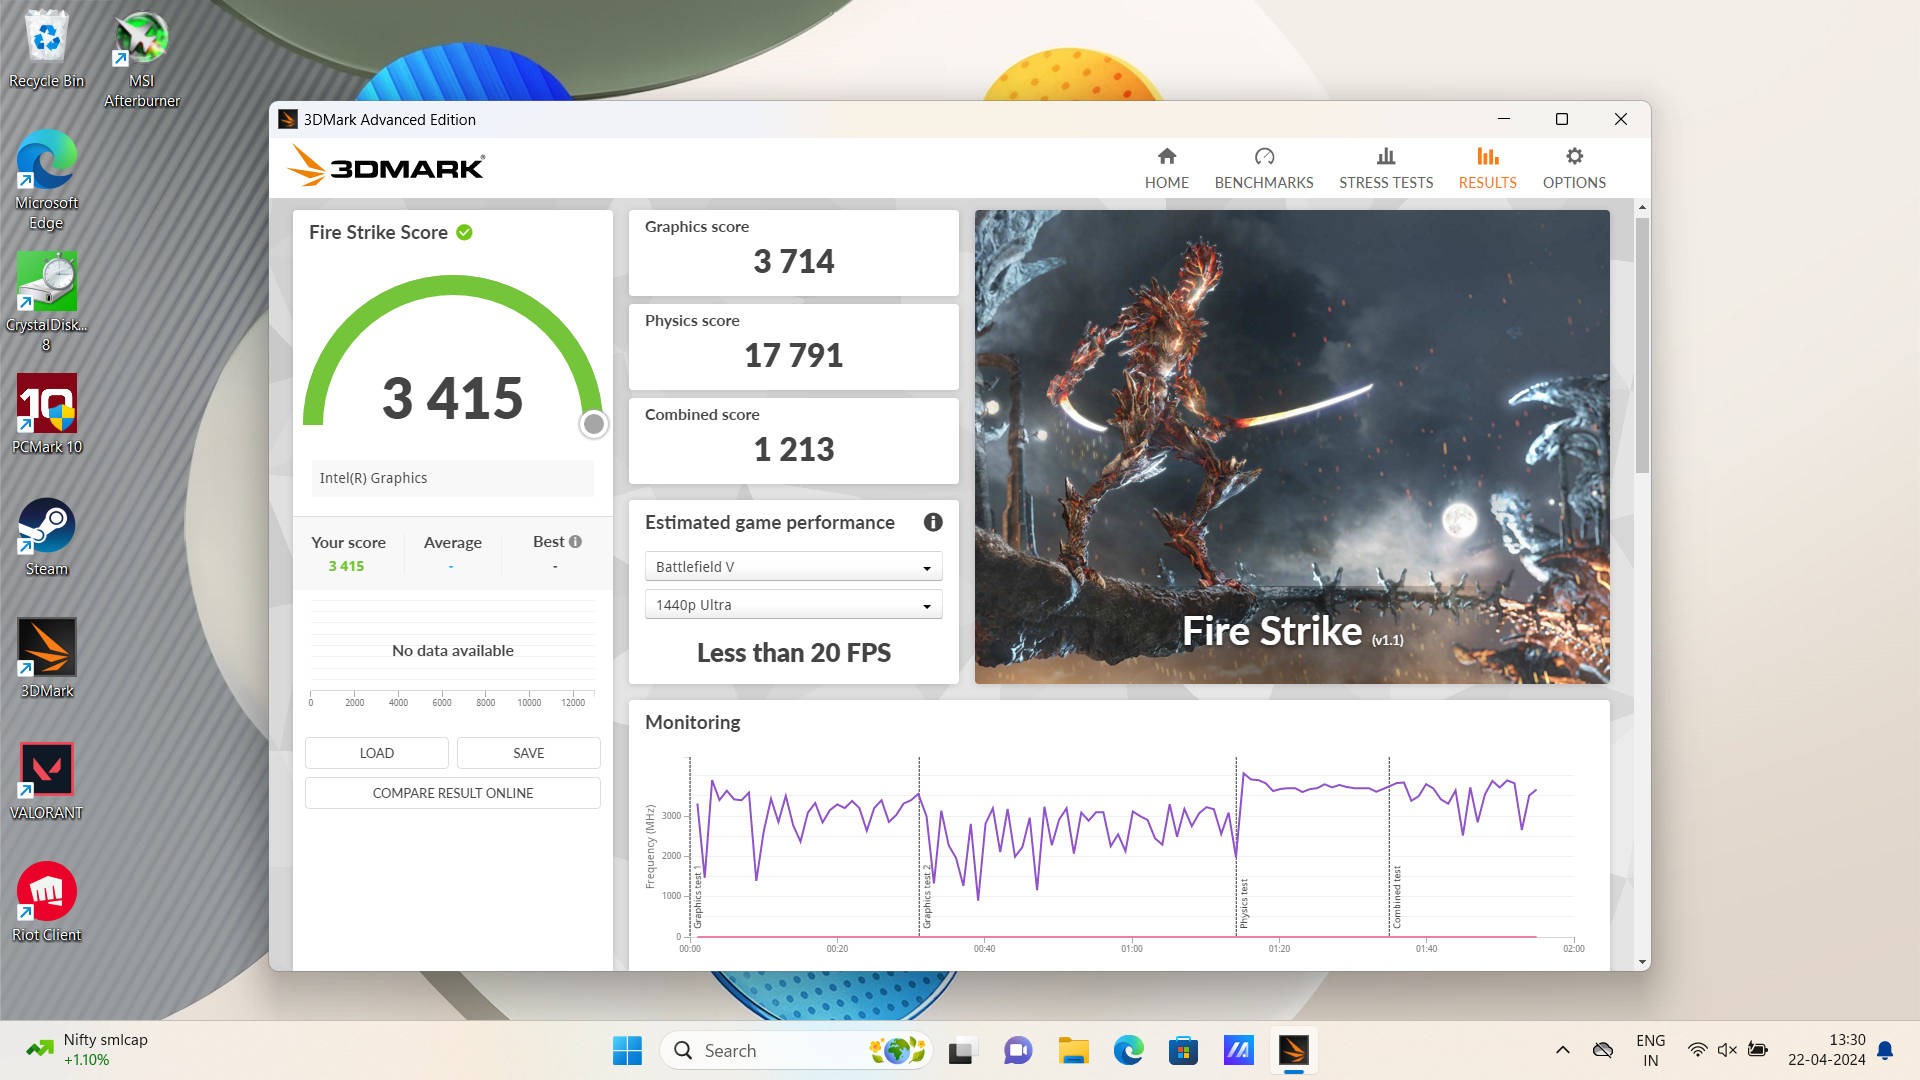Screen dimensions: 1920x1080
Task: Click the Fire Strike preview image
Action: pyautogui.click(x=1291, y=446)
